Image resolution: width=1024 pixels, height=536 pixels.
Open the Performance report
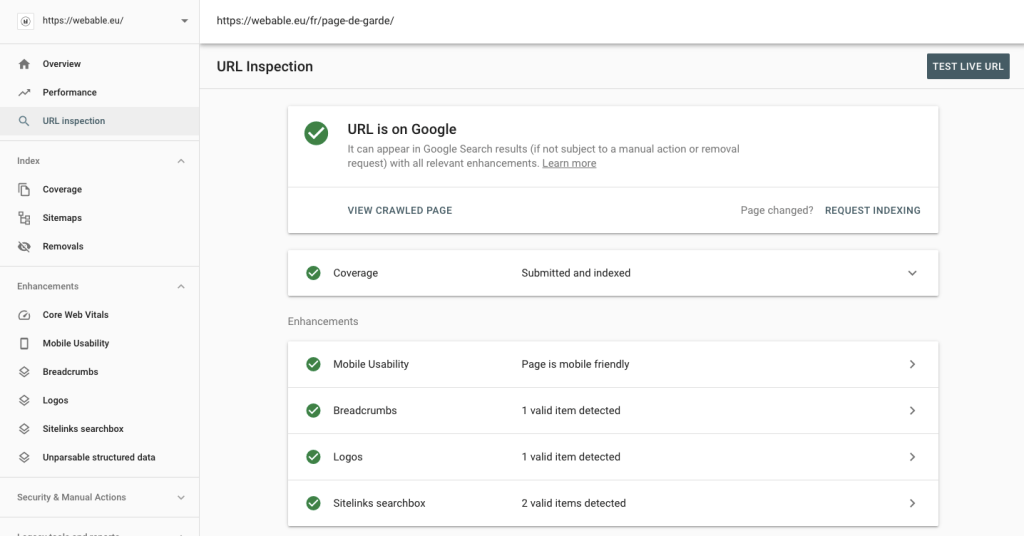100,93
